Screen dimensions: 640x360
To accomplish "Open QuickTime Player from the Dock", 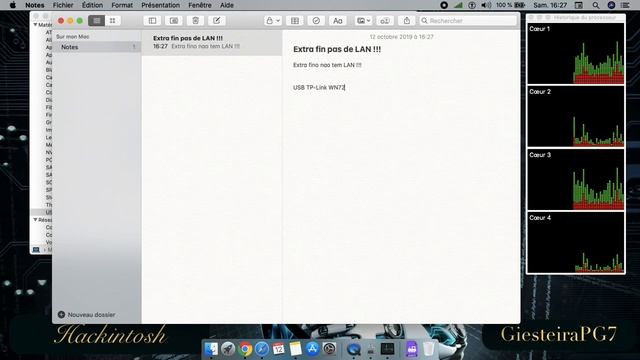I will [353, 349].
